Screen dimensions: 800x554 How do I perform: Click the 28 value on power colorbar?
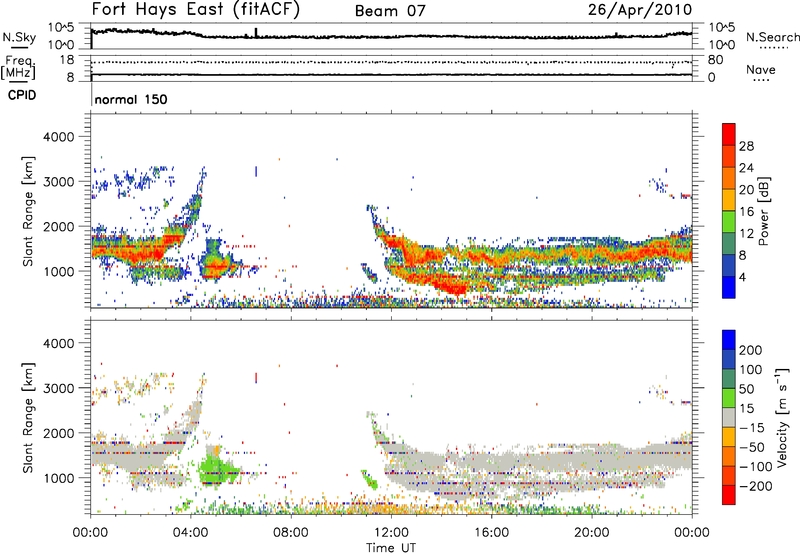(746, 146)
